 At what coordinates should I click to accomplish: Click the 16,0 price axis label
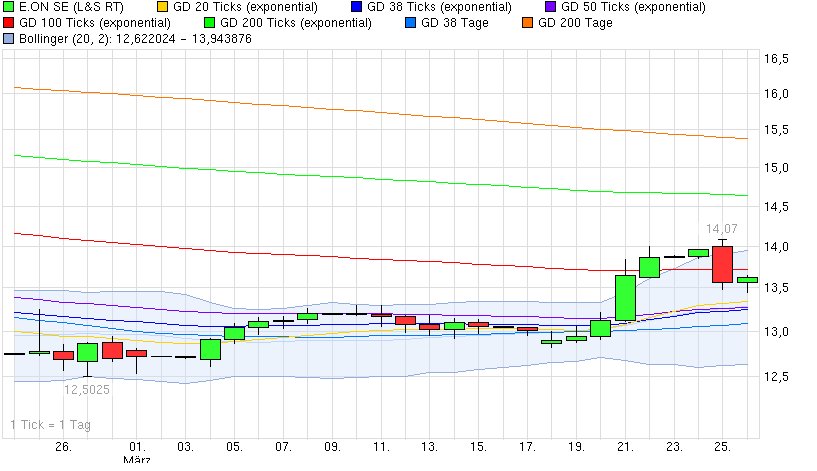(x=776, y=94)
